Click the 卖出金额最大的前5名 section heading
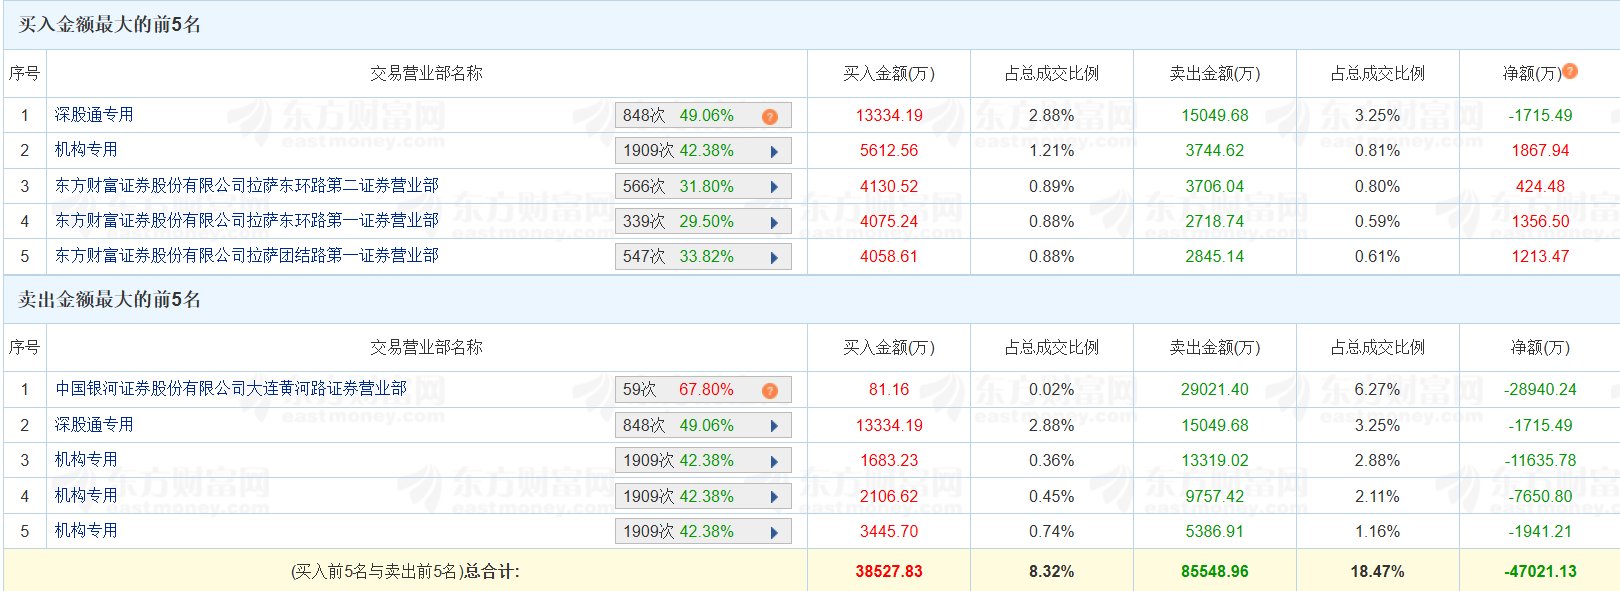Viewport: 1620px width, 591px height. [109, 300]
